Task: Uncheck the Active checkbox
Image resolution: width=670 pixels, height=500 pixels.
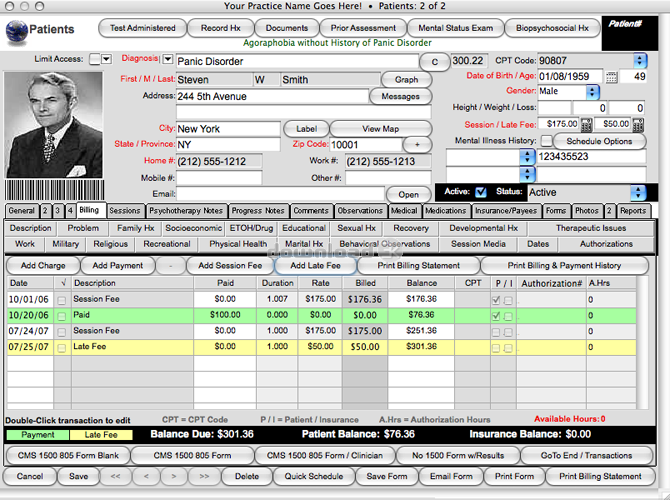Action: (481, 192)
